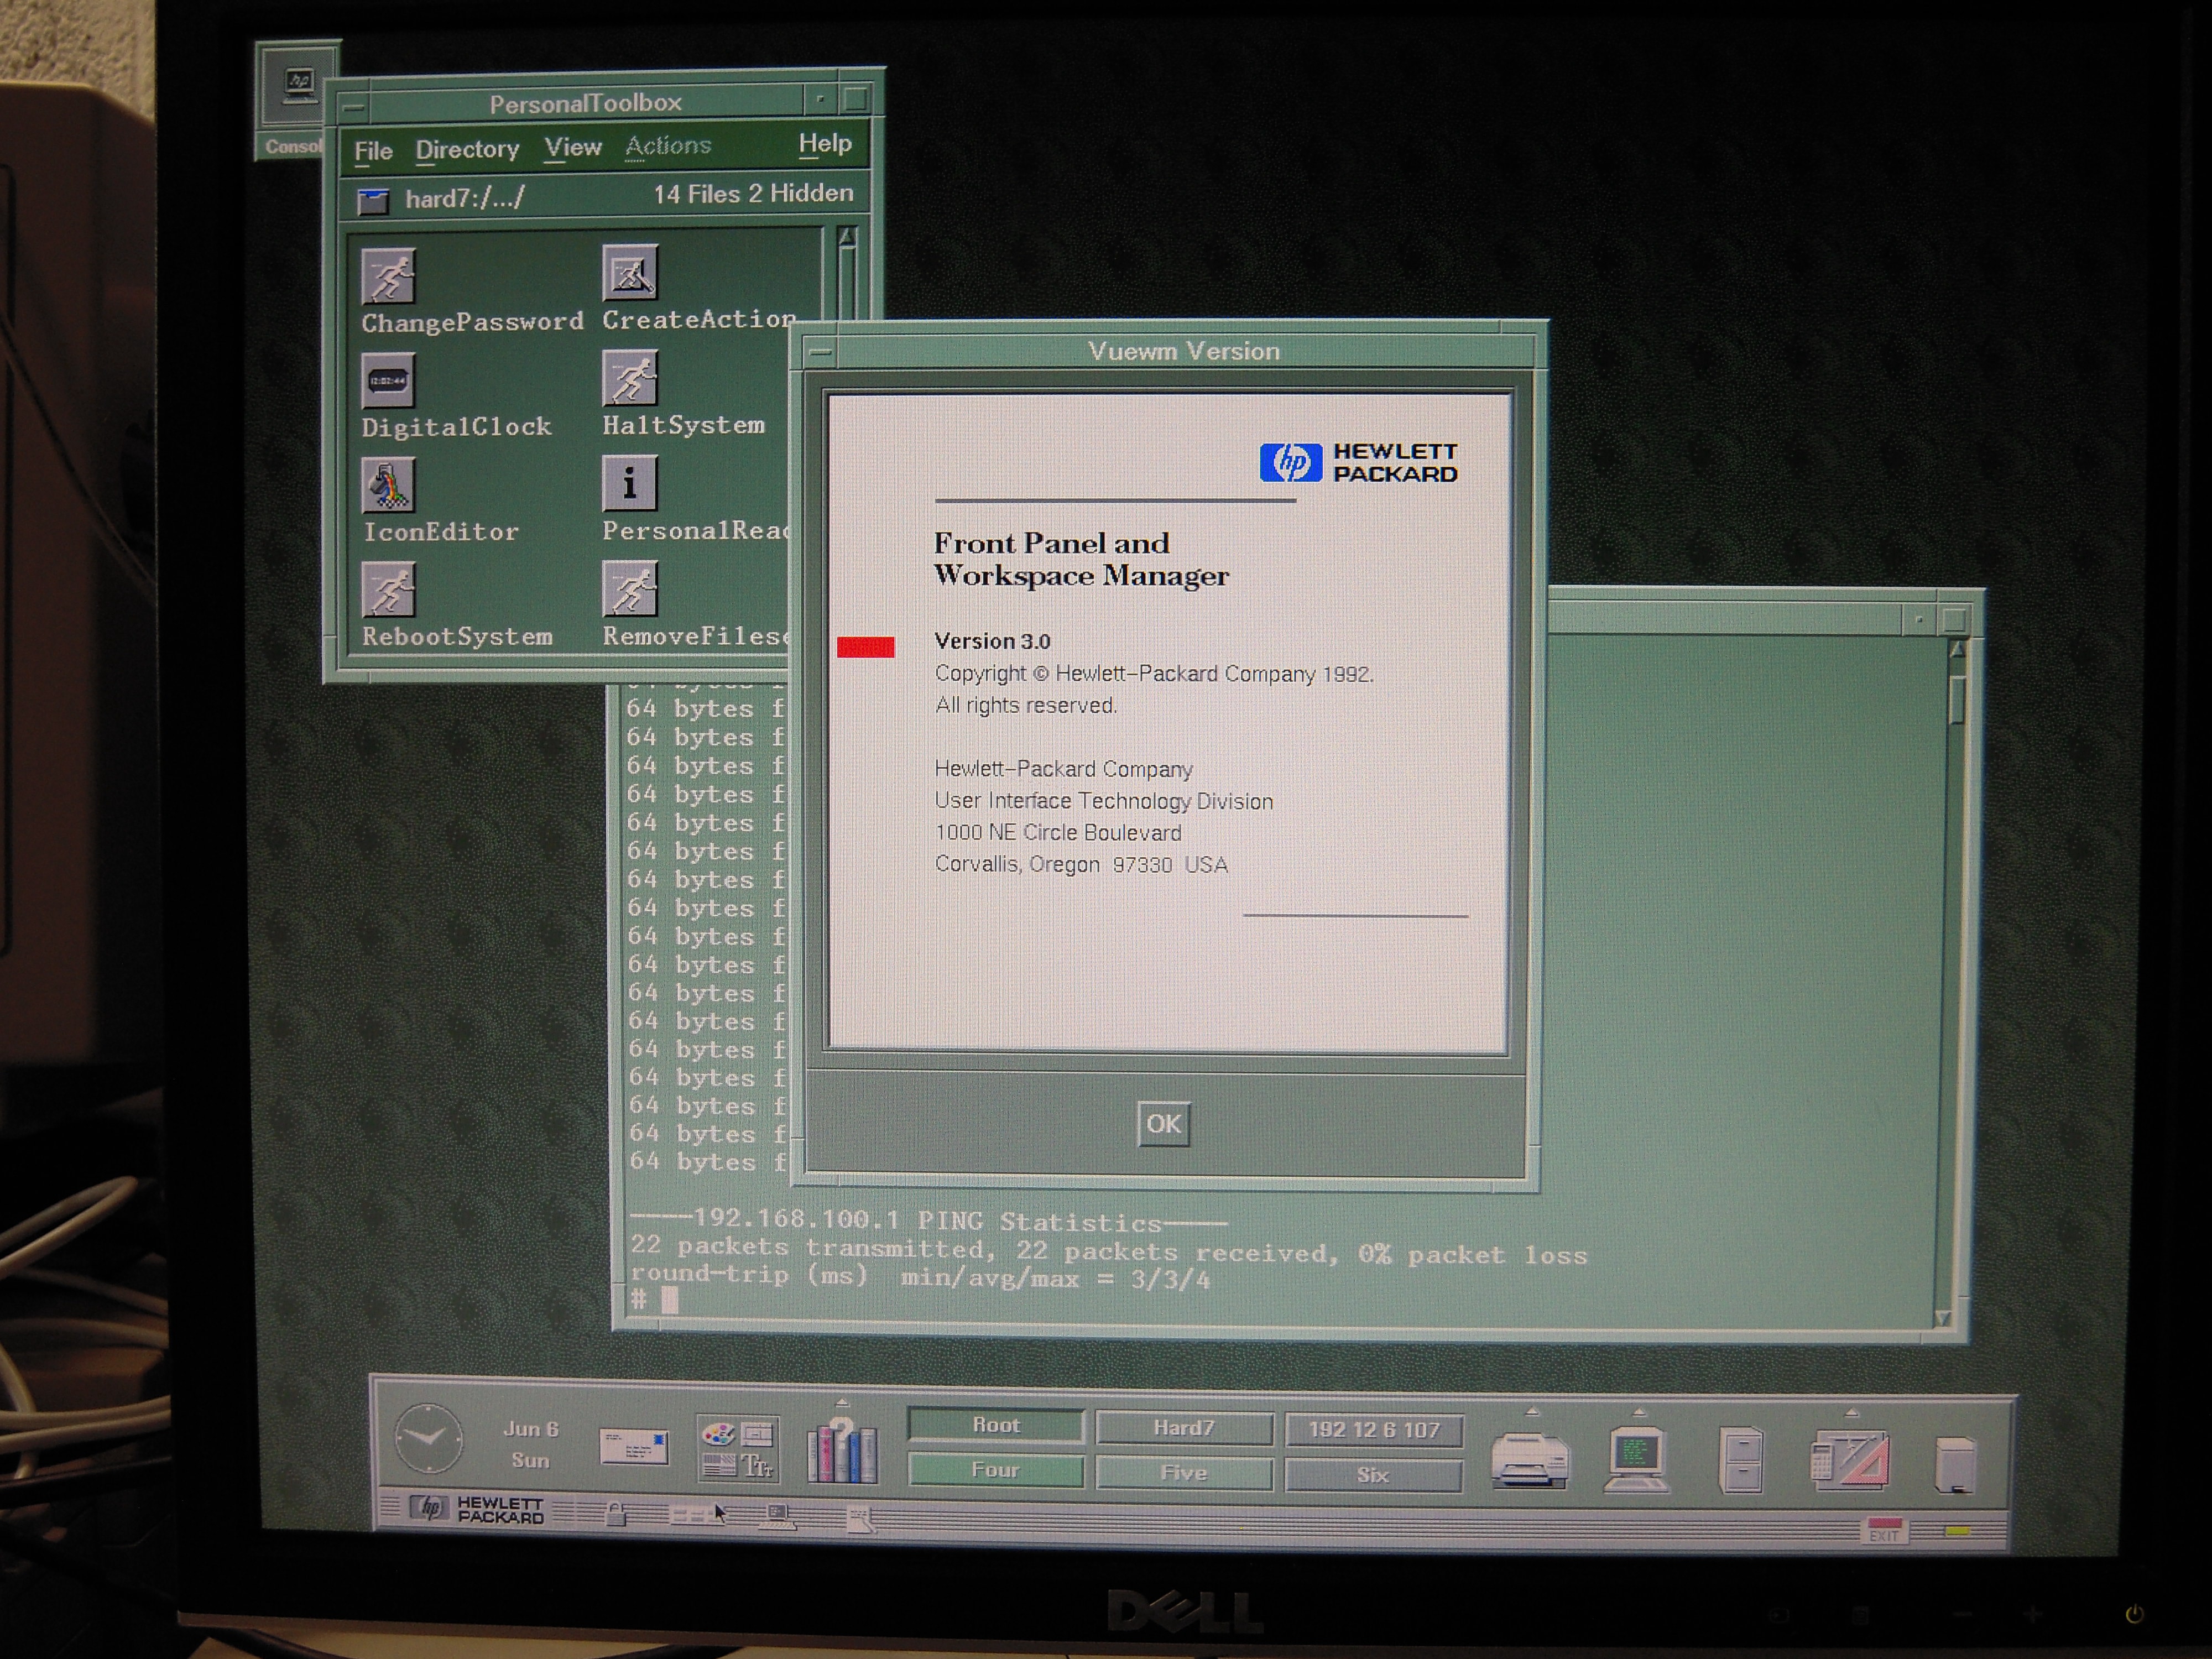Open the File menu in PersonalToolbox

pos(373,151)
